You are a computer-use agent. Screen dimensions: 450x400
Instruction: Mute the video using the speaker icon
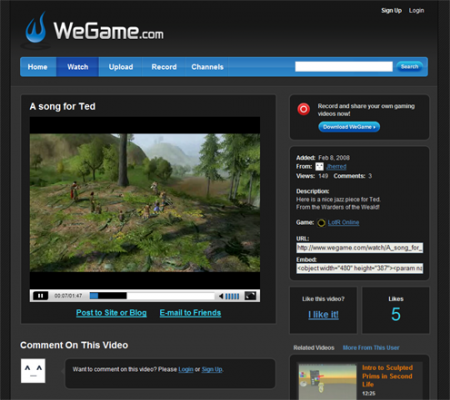[x=221, y=296]
